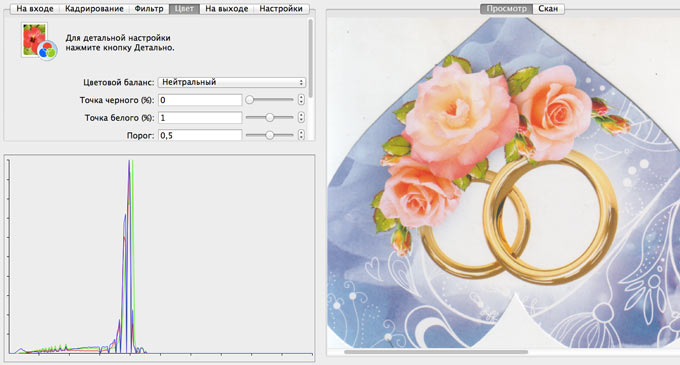The image size is (680, 365).
Task: Switch to the Скан view tab
Action: pos(548,9)
